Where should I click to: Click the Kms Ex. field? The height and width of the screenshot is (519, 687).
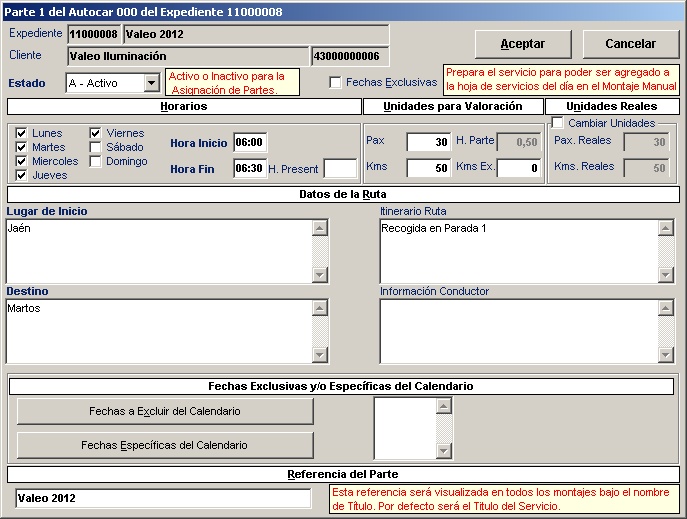pos(519,168)
